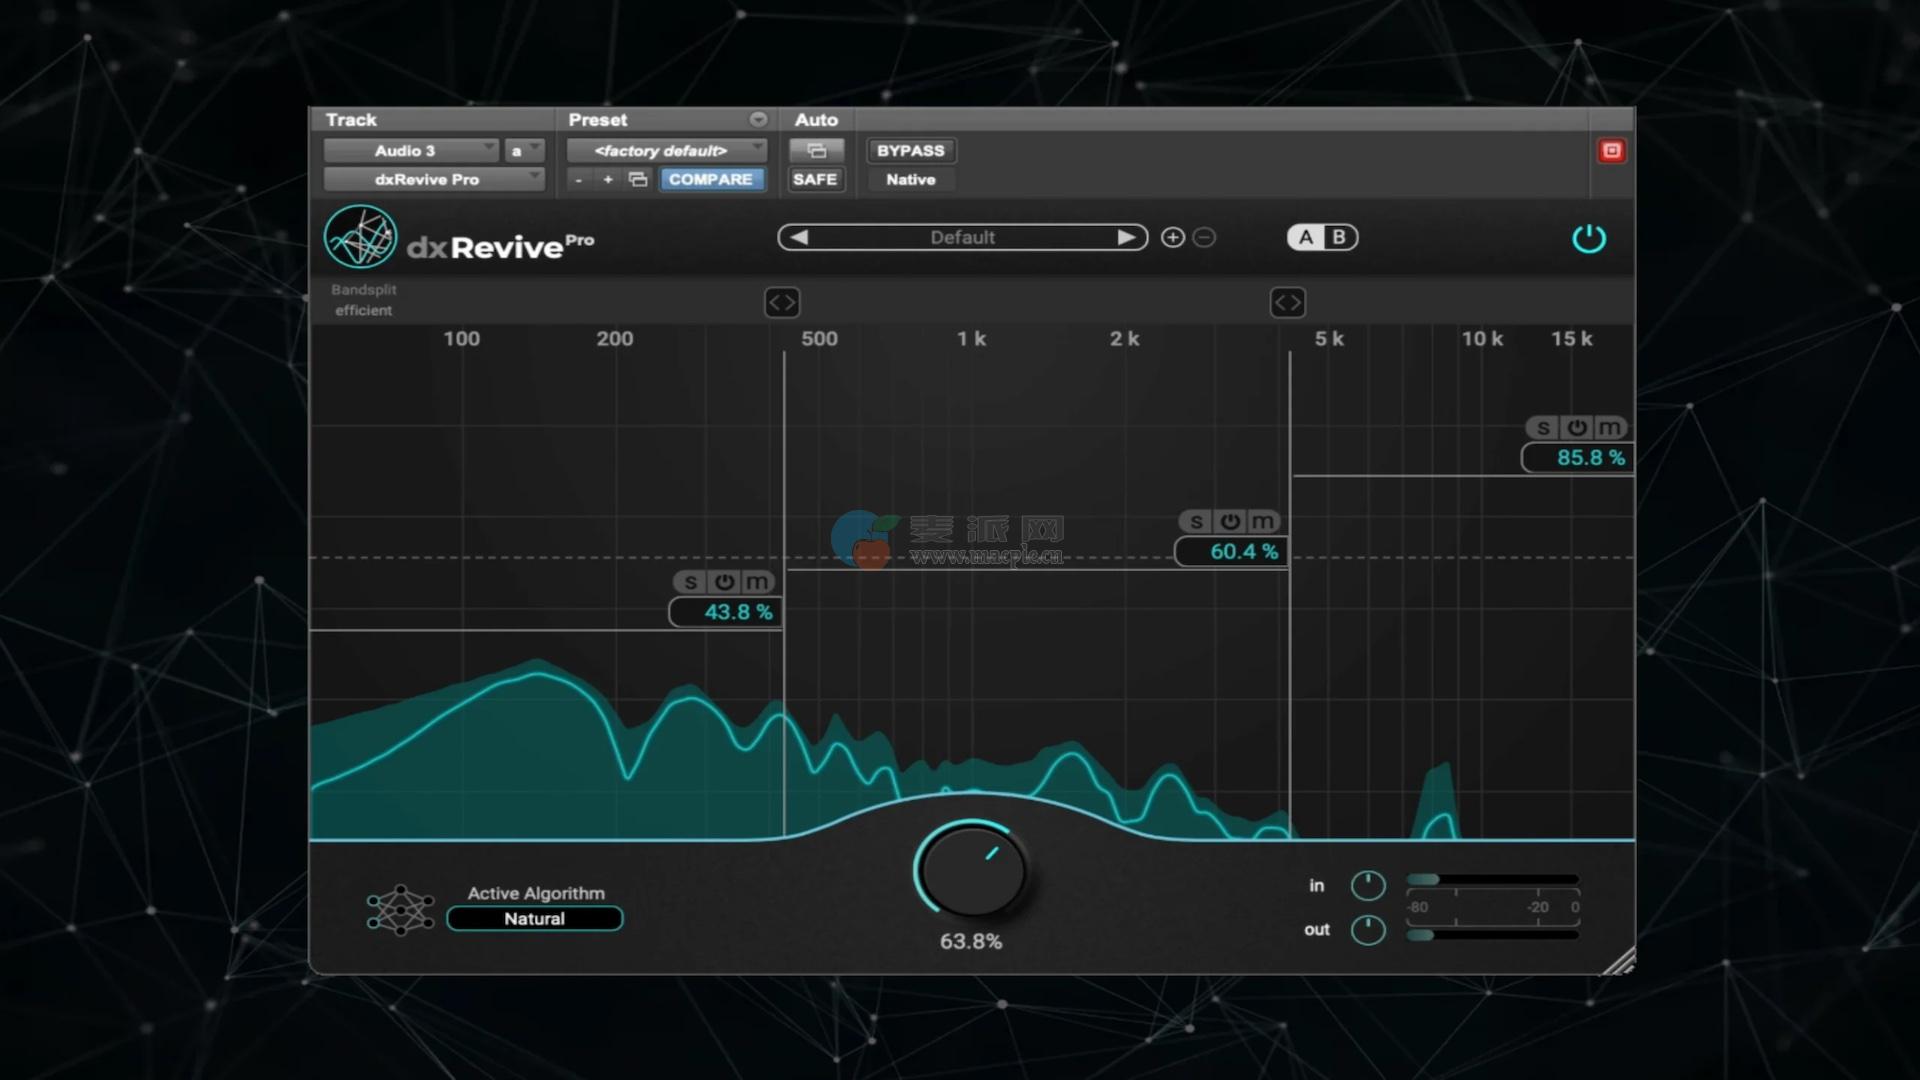Click the add preset plus icon

point(1173,238)
